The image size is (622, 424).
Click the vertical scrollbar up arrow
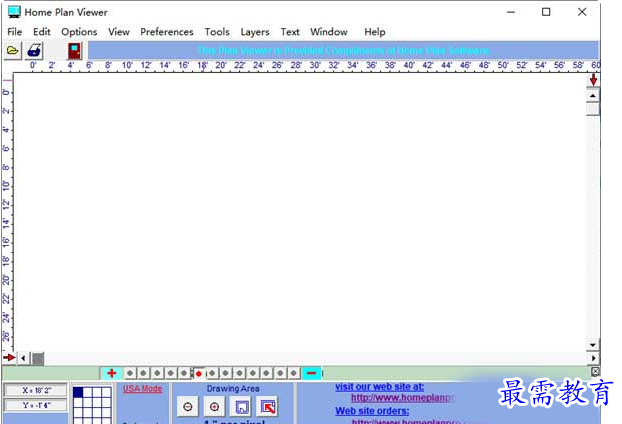pos(593,96)
